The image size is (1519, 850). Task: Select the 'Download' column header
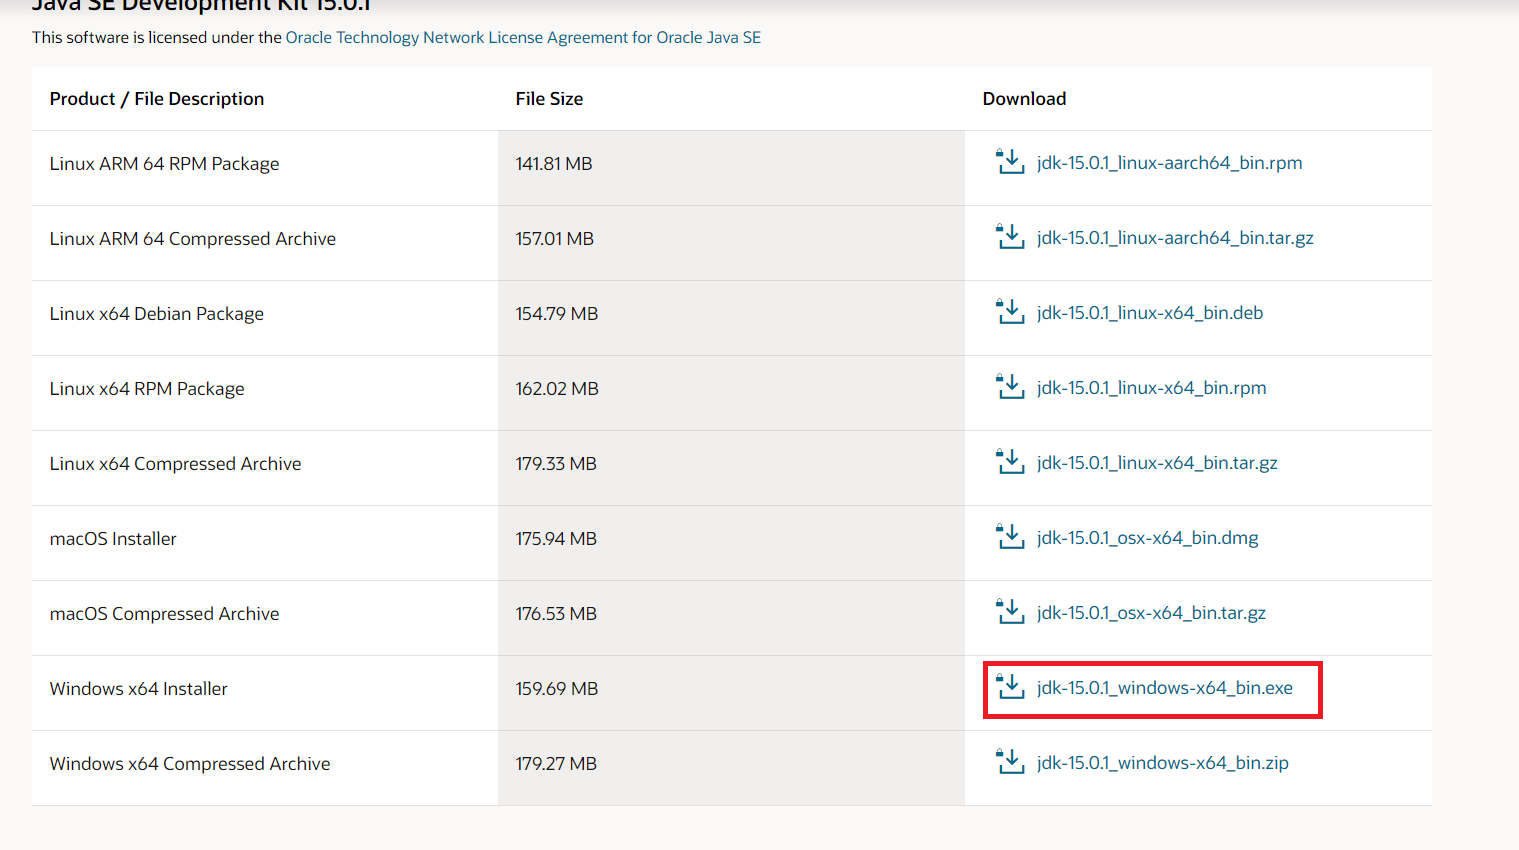pos(1024,99)
